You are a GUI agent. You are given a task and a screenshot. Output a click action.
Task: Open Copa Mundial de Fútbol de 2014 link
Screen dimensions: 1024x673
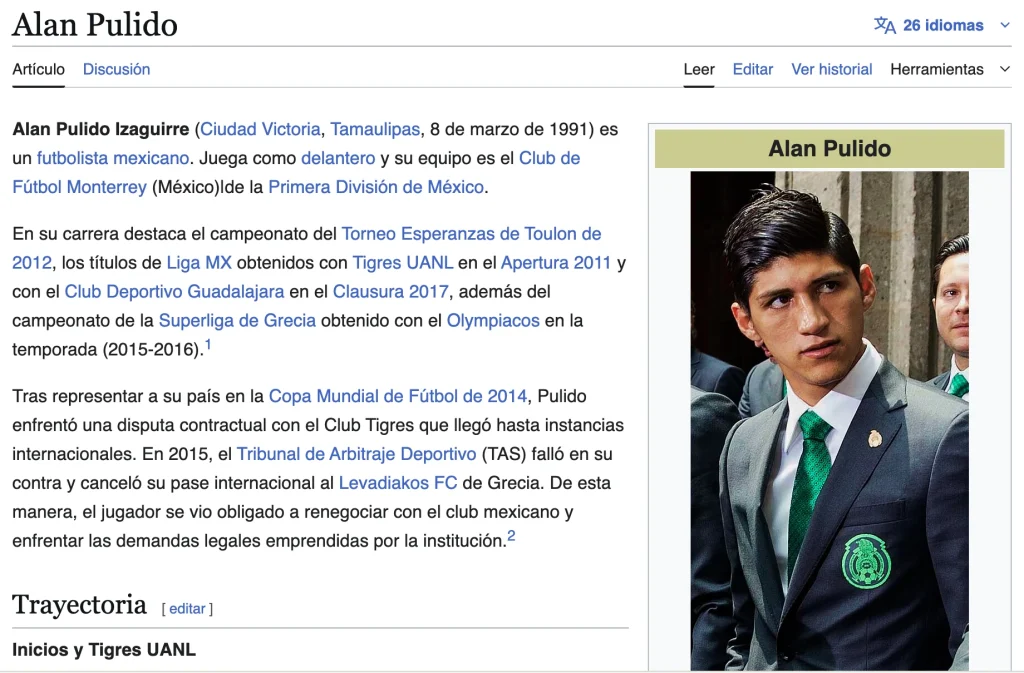point(398,396)
